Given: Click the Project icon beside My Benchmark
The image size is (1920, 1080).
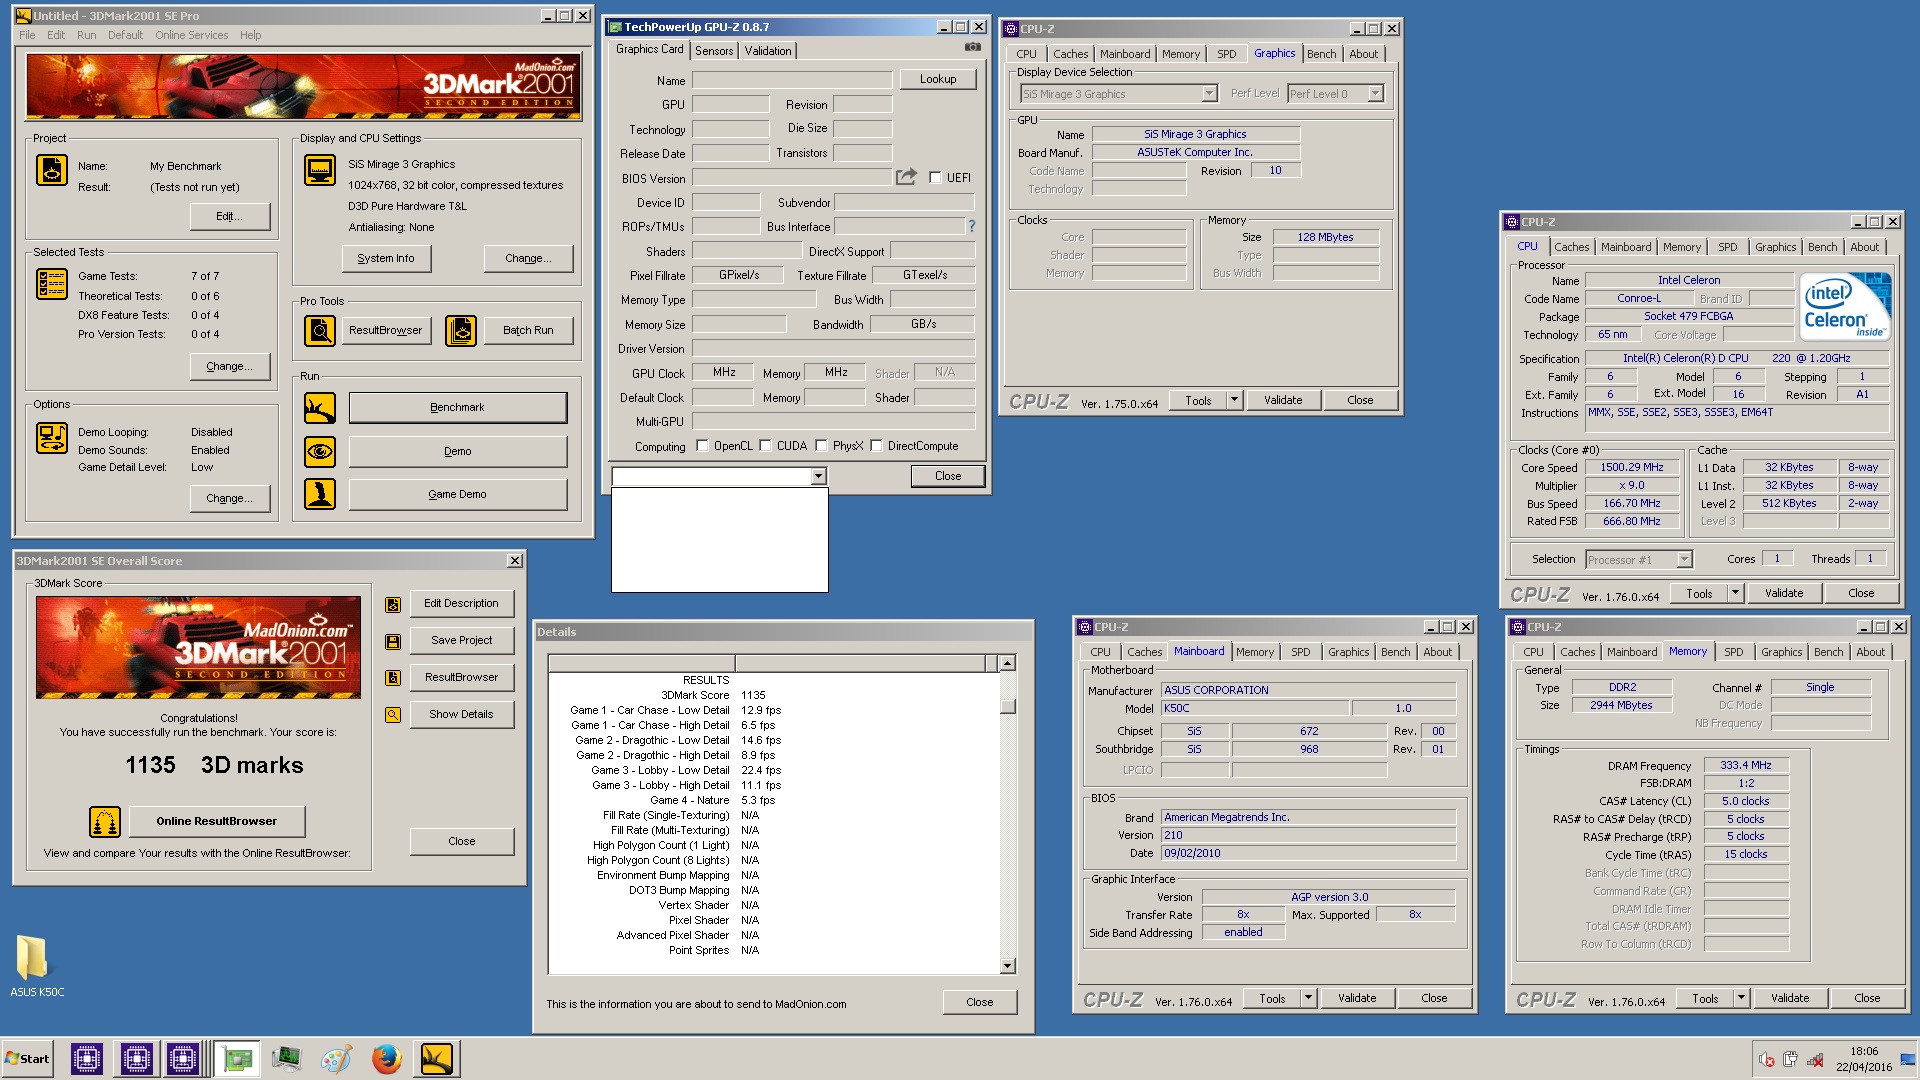Looking at the screenshot, I should [x=52, y=170].
